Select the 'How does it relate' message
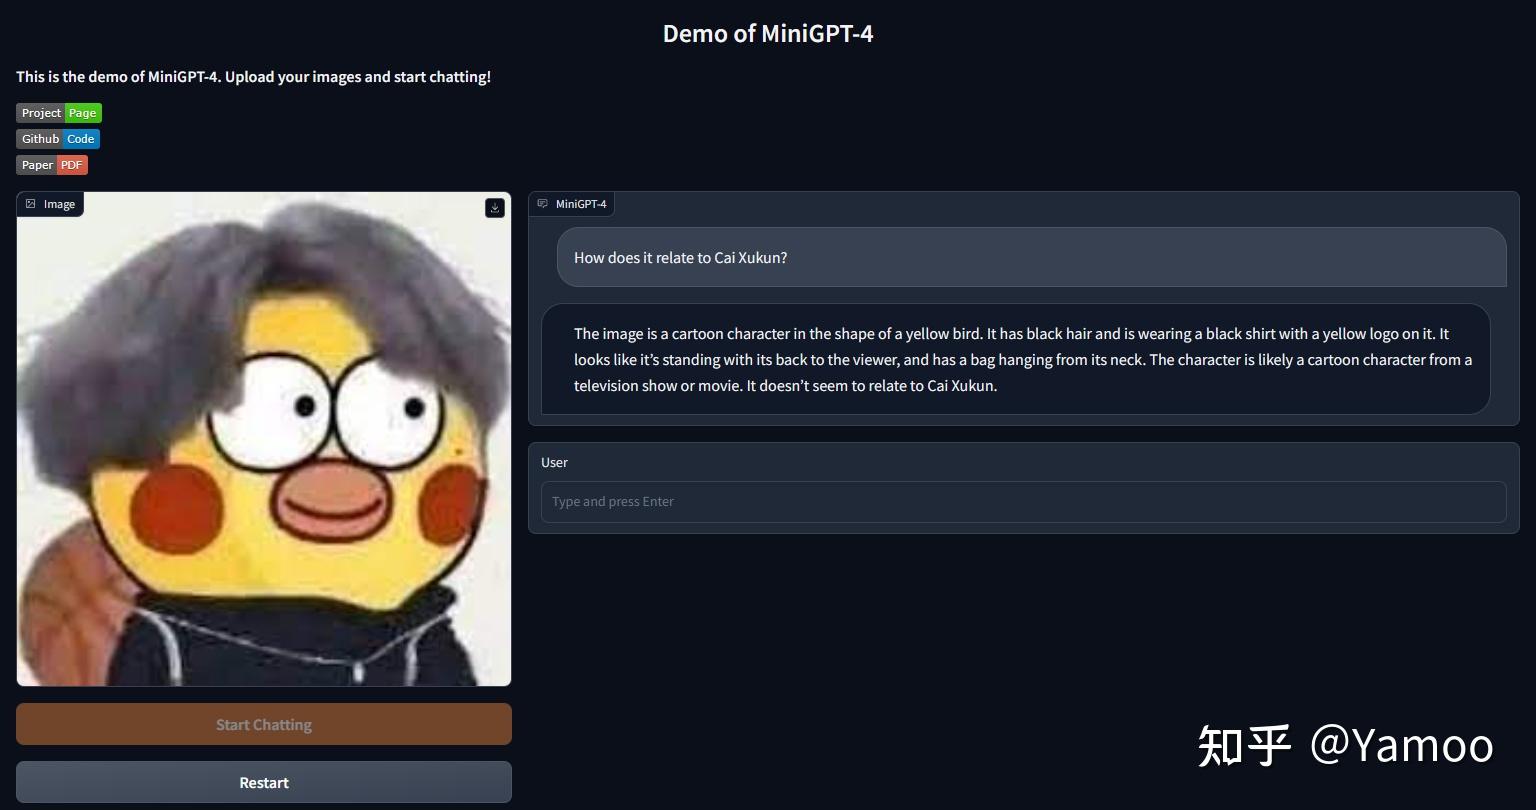Image resolution: width=1536 pixels, height=810 pixels. (1031, 257)
